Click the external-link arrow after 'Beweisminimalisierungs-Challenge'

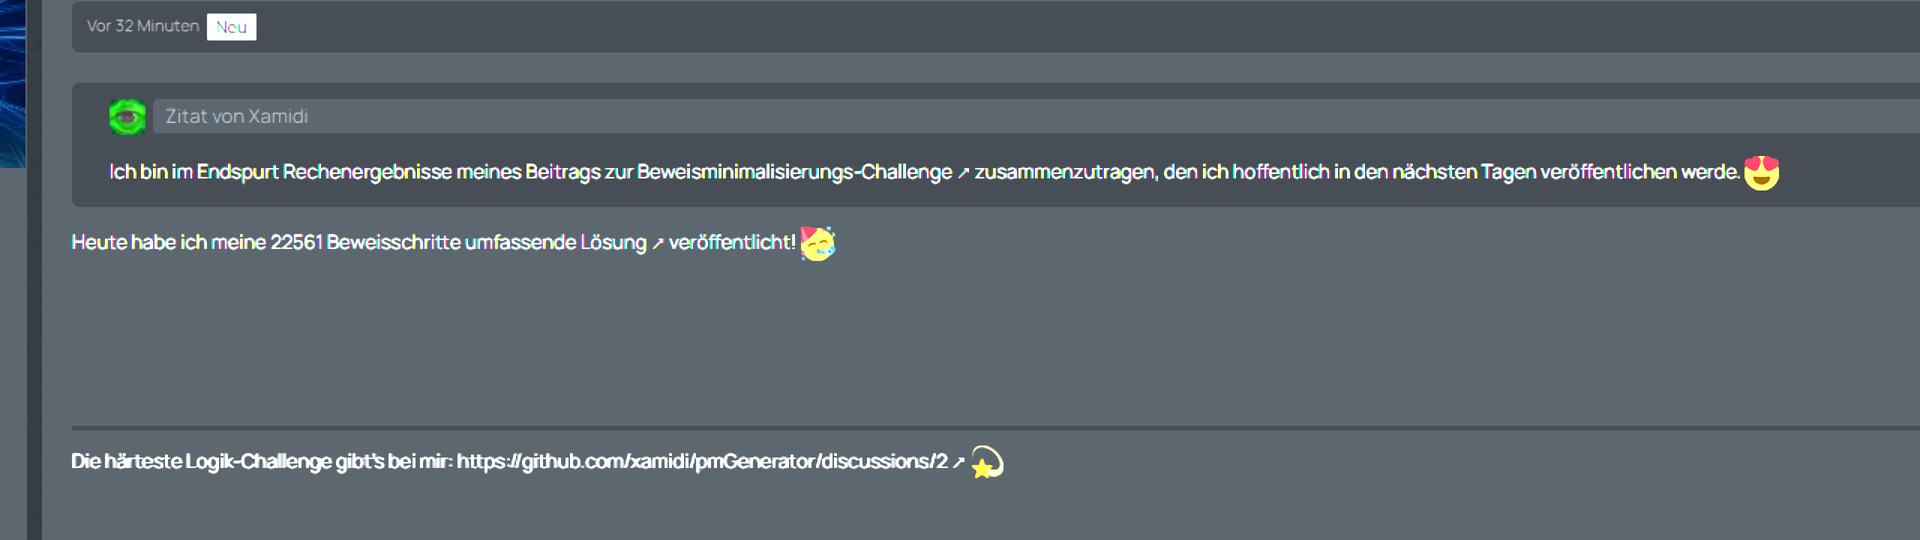click(963, 173)
